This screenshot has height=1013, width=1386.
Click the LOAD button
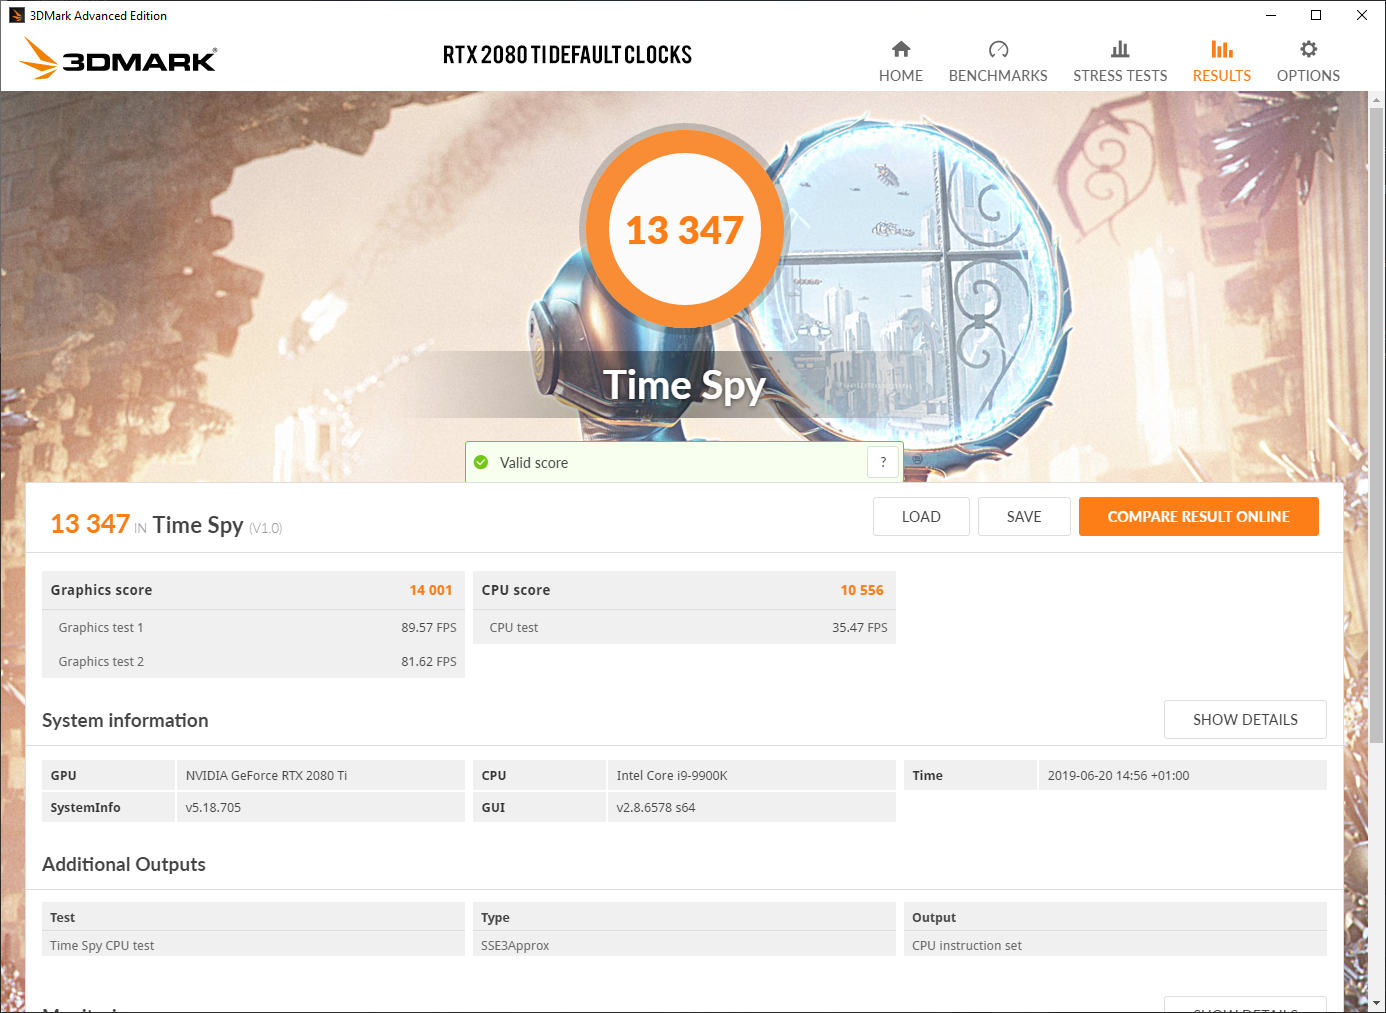point(921,516)
